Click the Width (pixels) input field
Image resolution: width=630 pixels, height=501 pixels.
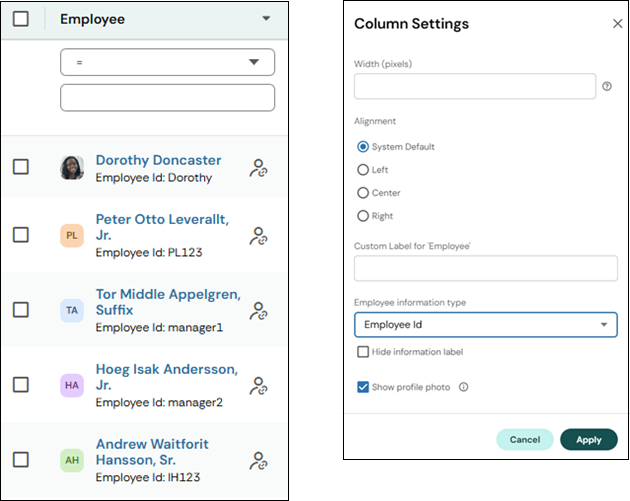point(475,86)
